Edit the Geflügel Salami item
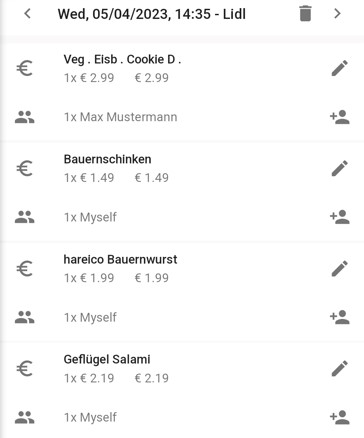The height and width of the screenshot is (438, 364). (340, 368)
